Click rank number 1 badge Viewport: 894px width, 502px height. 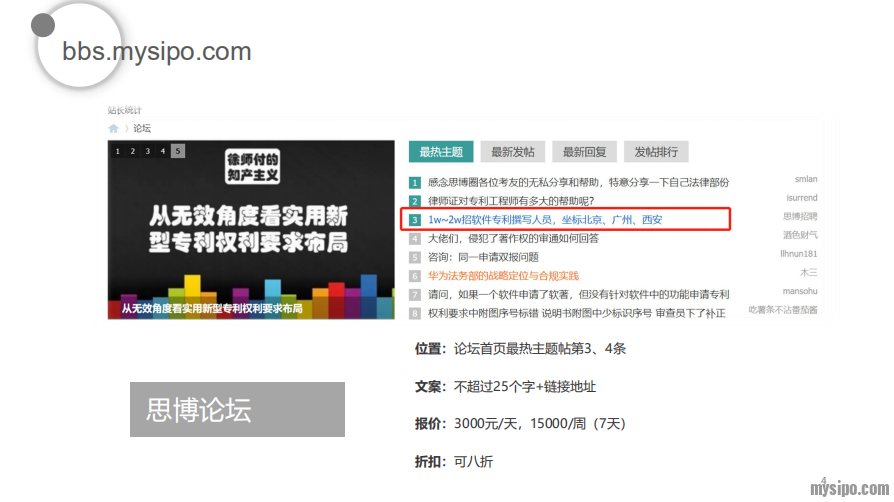[x=415, y=183]
